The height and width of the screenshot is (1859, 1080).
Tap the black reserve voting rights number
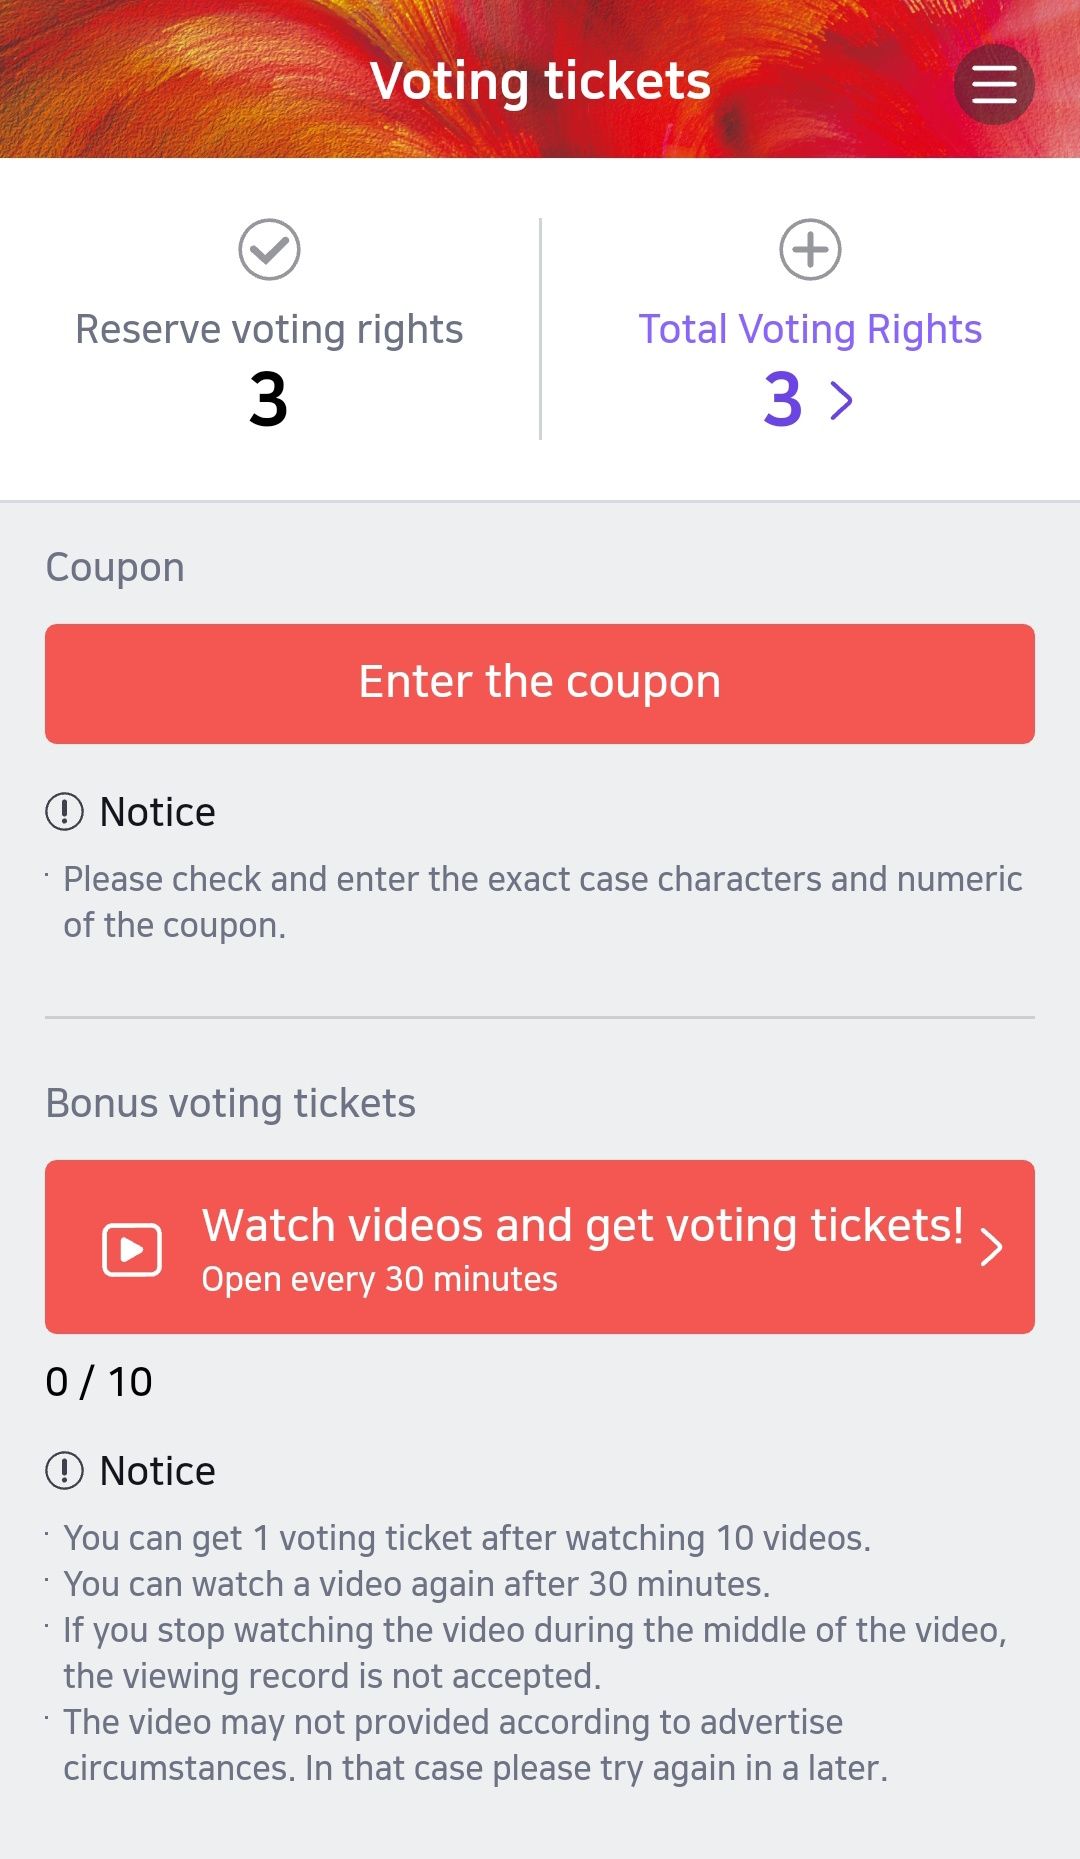[x=269, y=400]
